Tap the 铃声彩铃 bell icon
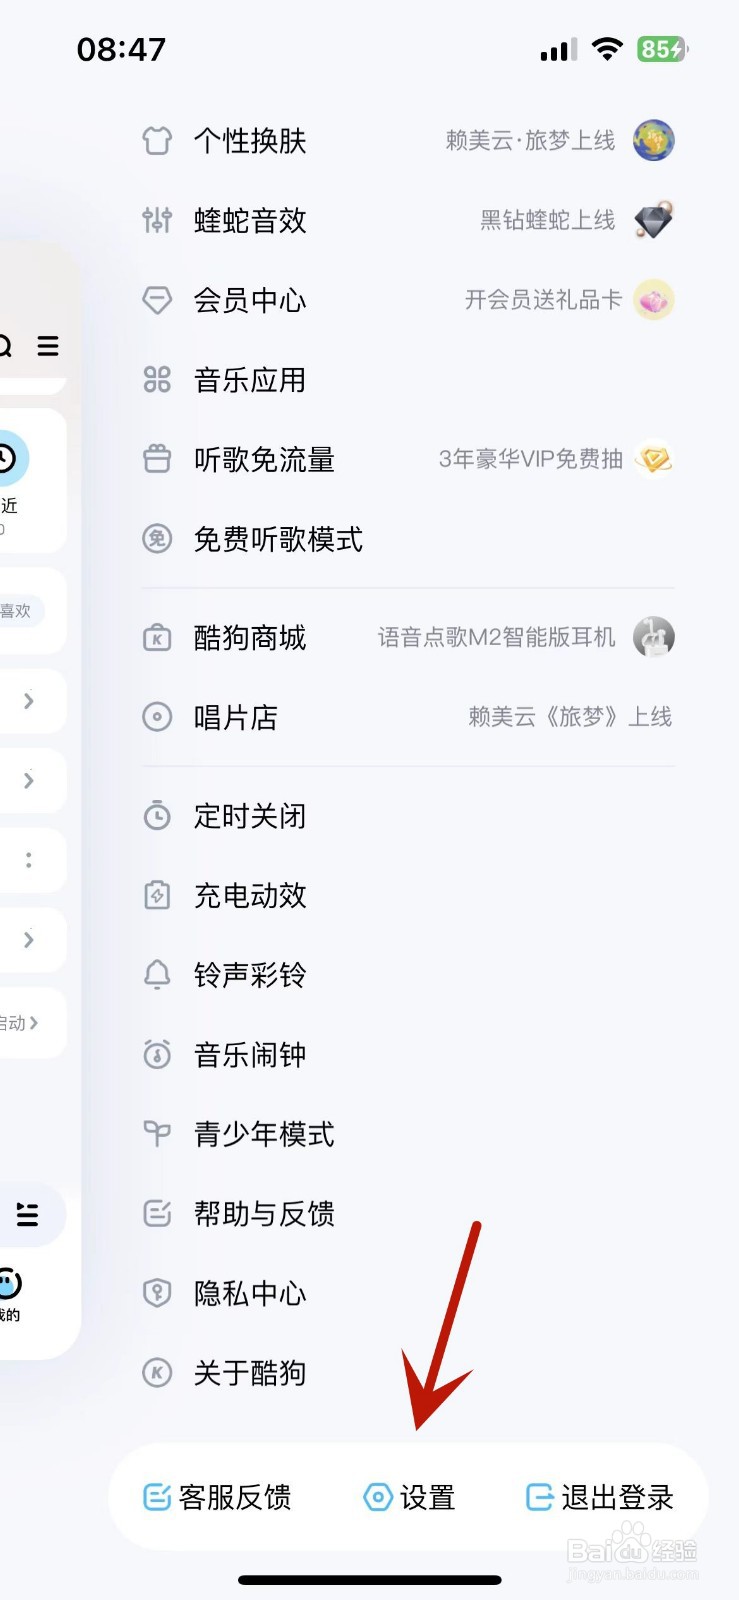The width and height of the screenshot is (739, 1600). (x=157, y=975)
